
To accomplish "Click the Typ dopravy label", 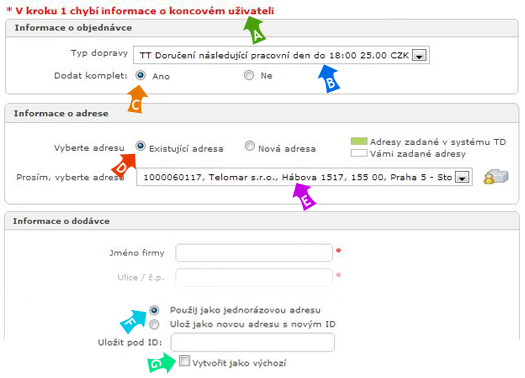I will pos(99,53).
